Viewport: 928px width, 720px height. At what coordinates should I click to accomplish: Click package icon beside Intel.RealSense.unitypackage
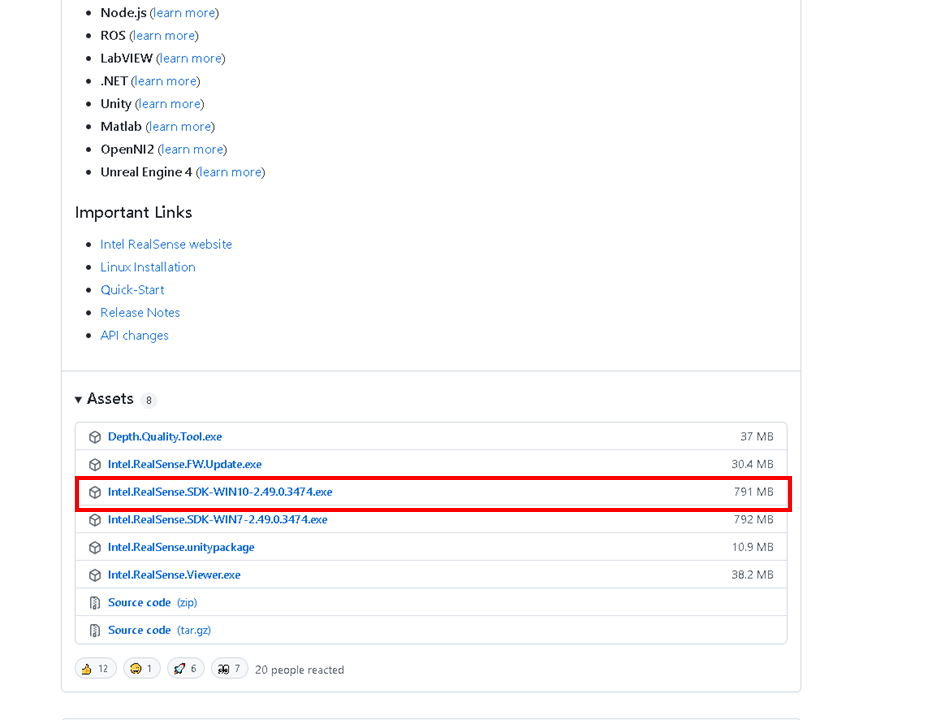click(x=95, y=548)
